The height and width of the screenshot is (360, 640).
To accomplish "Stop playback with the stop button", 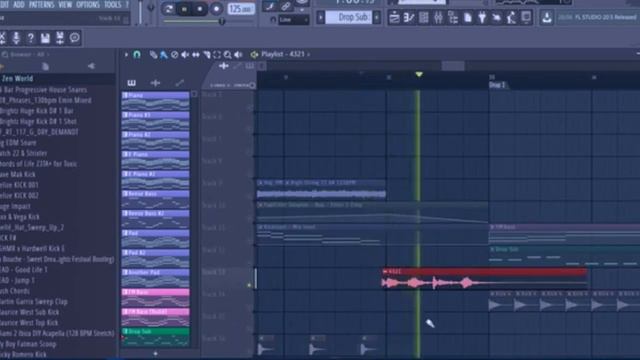I will pyautogui.click(x=200, y=9).
